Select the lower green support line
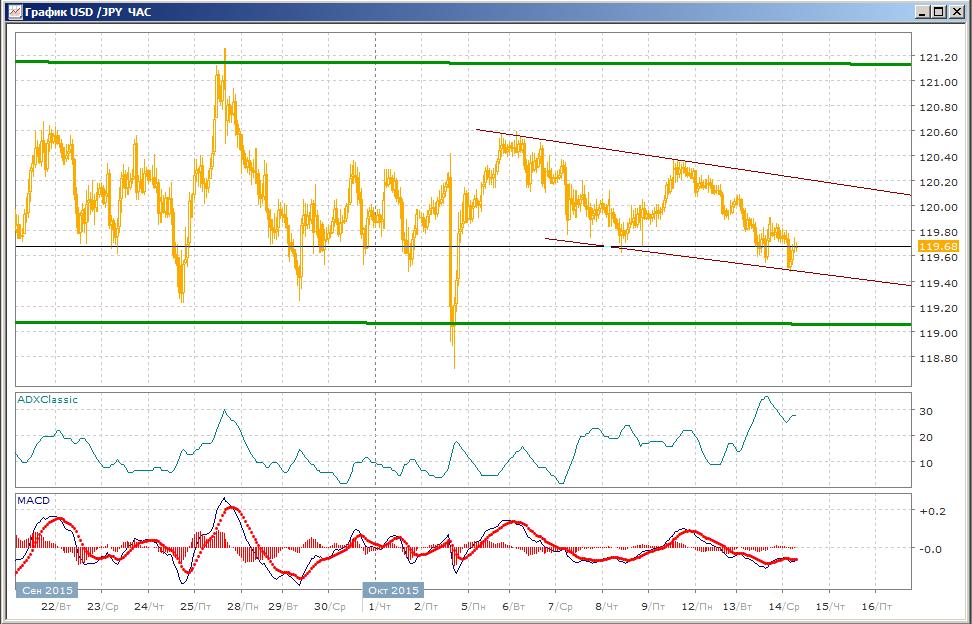The width and height of the screenshot is (972, 624). coord(463,323)
